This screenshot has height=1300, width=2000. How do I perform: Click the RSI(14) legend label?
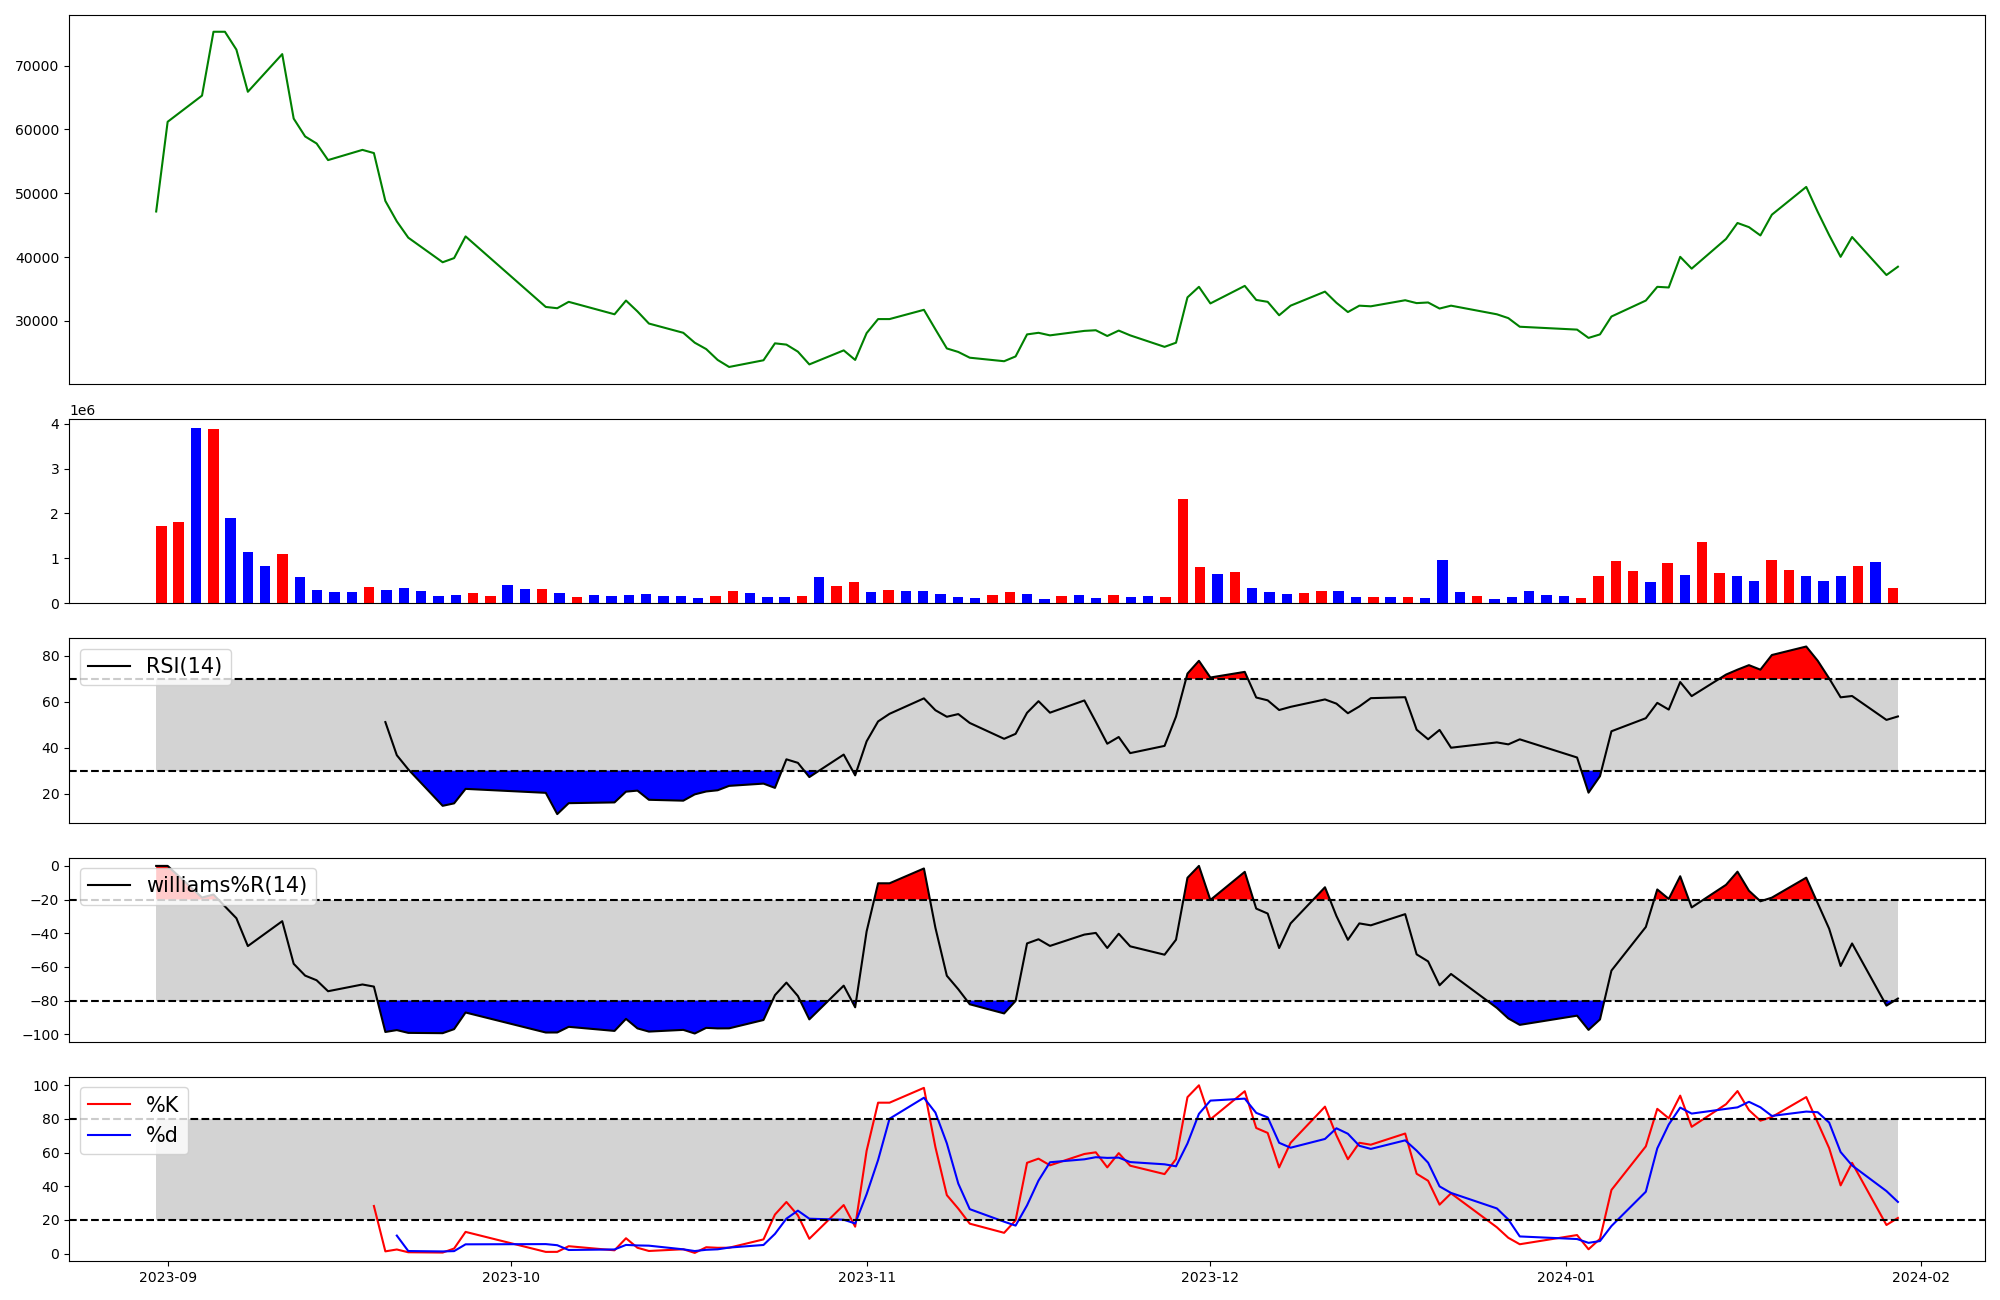click(184, 666)
